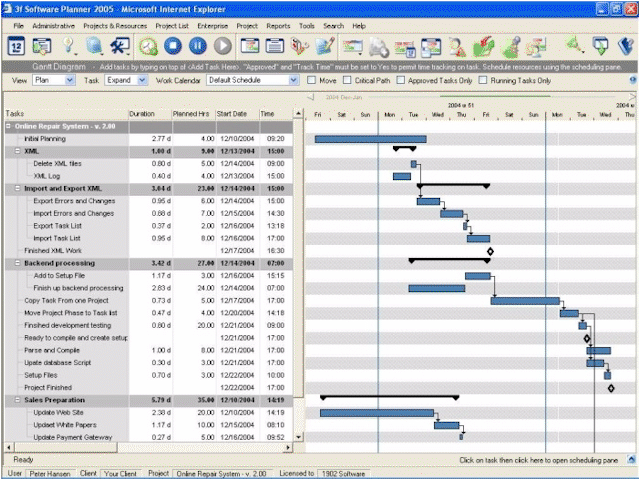
Task: Click the open scheduling pane link text
Action: point(538,460)
